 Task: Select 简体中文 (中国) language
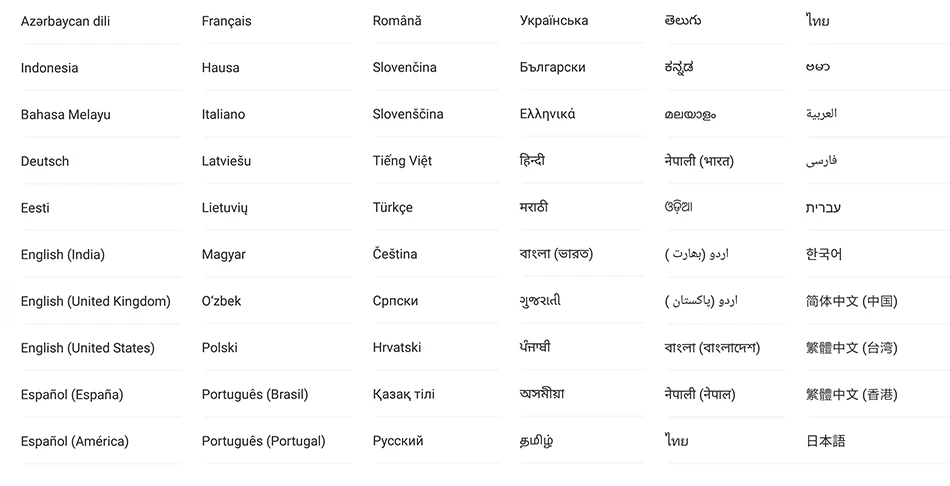point(852,301)
